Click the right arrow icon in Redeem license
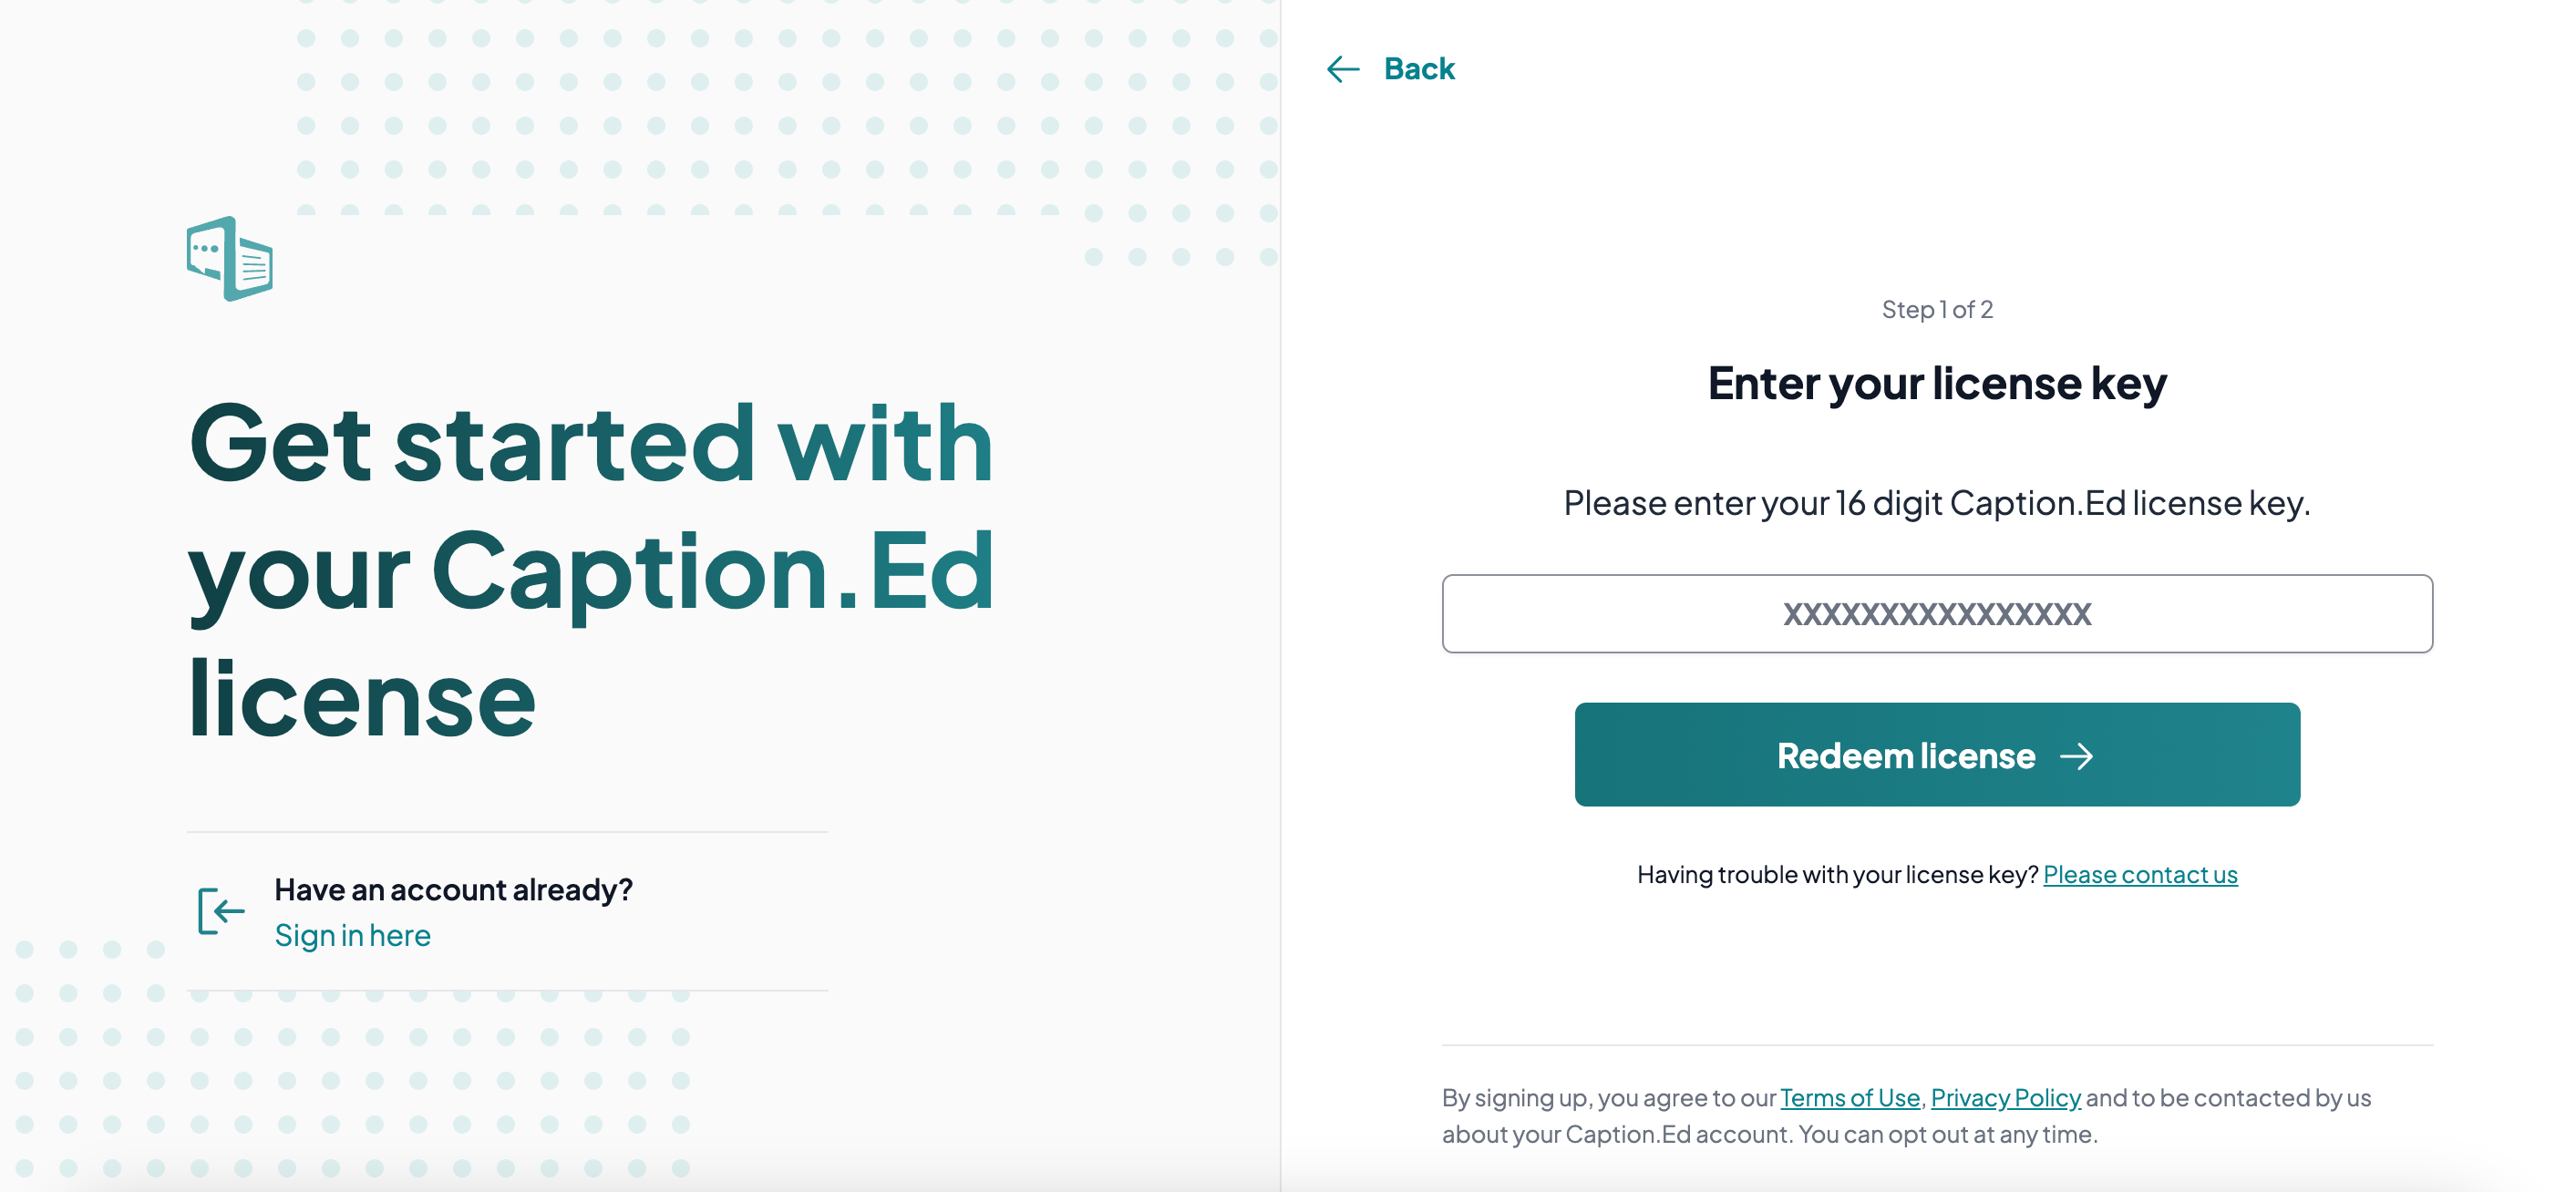The image size is (2576, 1192). point(2077,756)
